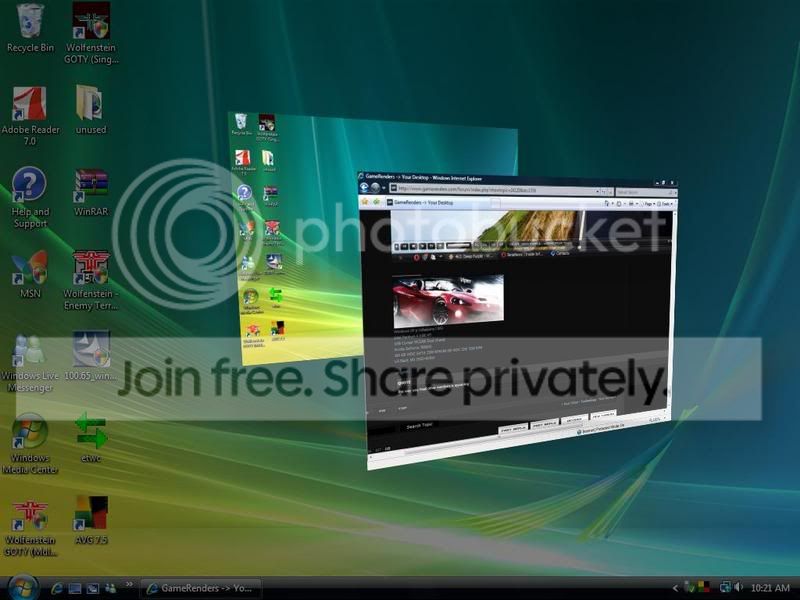Open Adobe Reader 7.0 shortcut
The image size is (800, 600).
30,116
